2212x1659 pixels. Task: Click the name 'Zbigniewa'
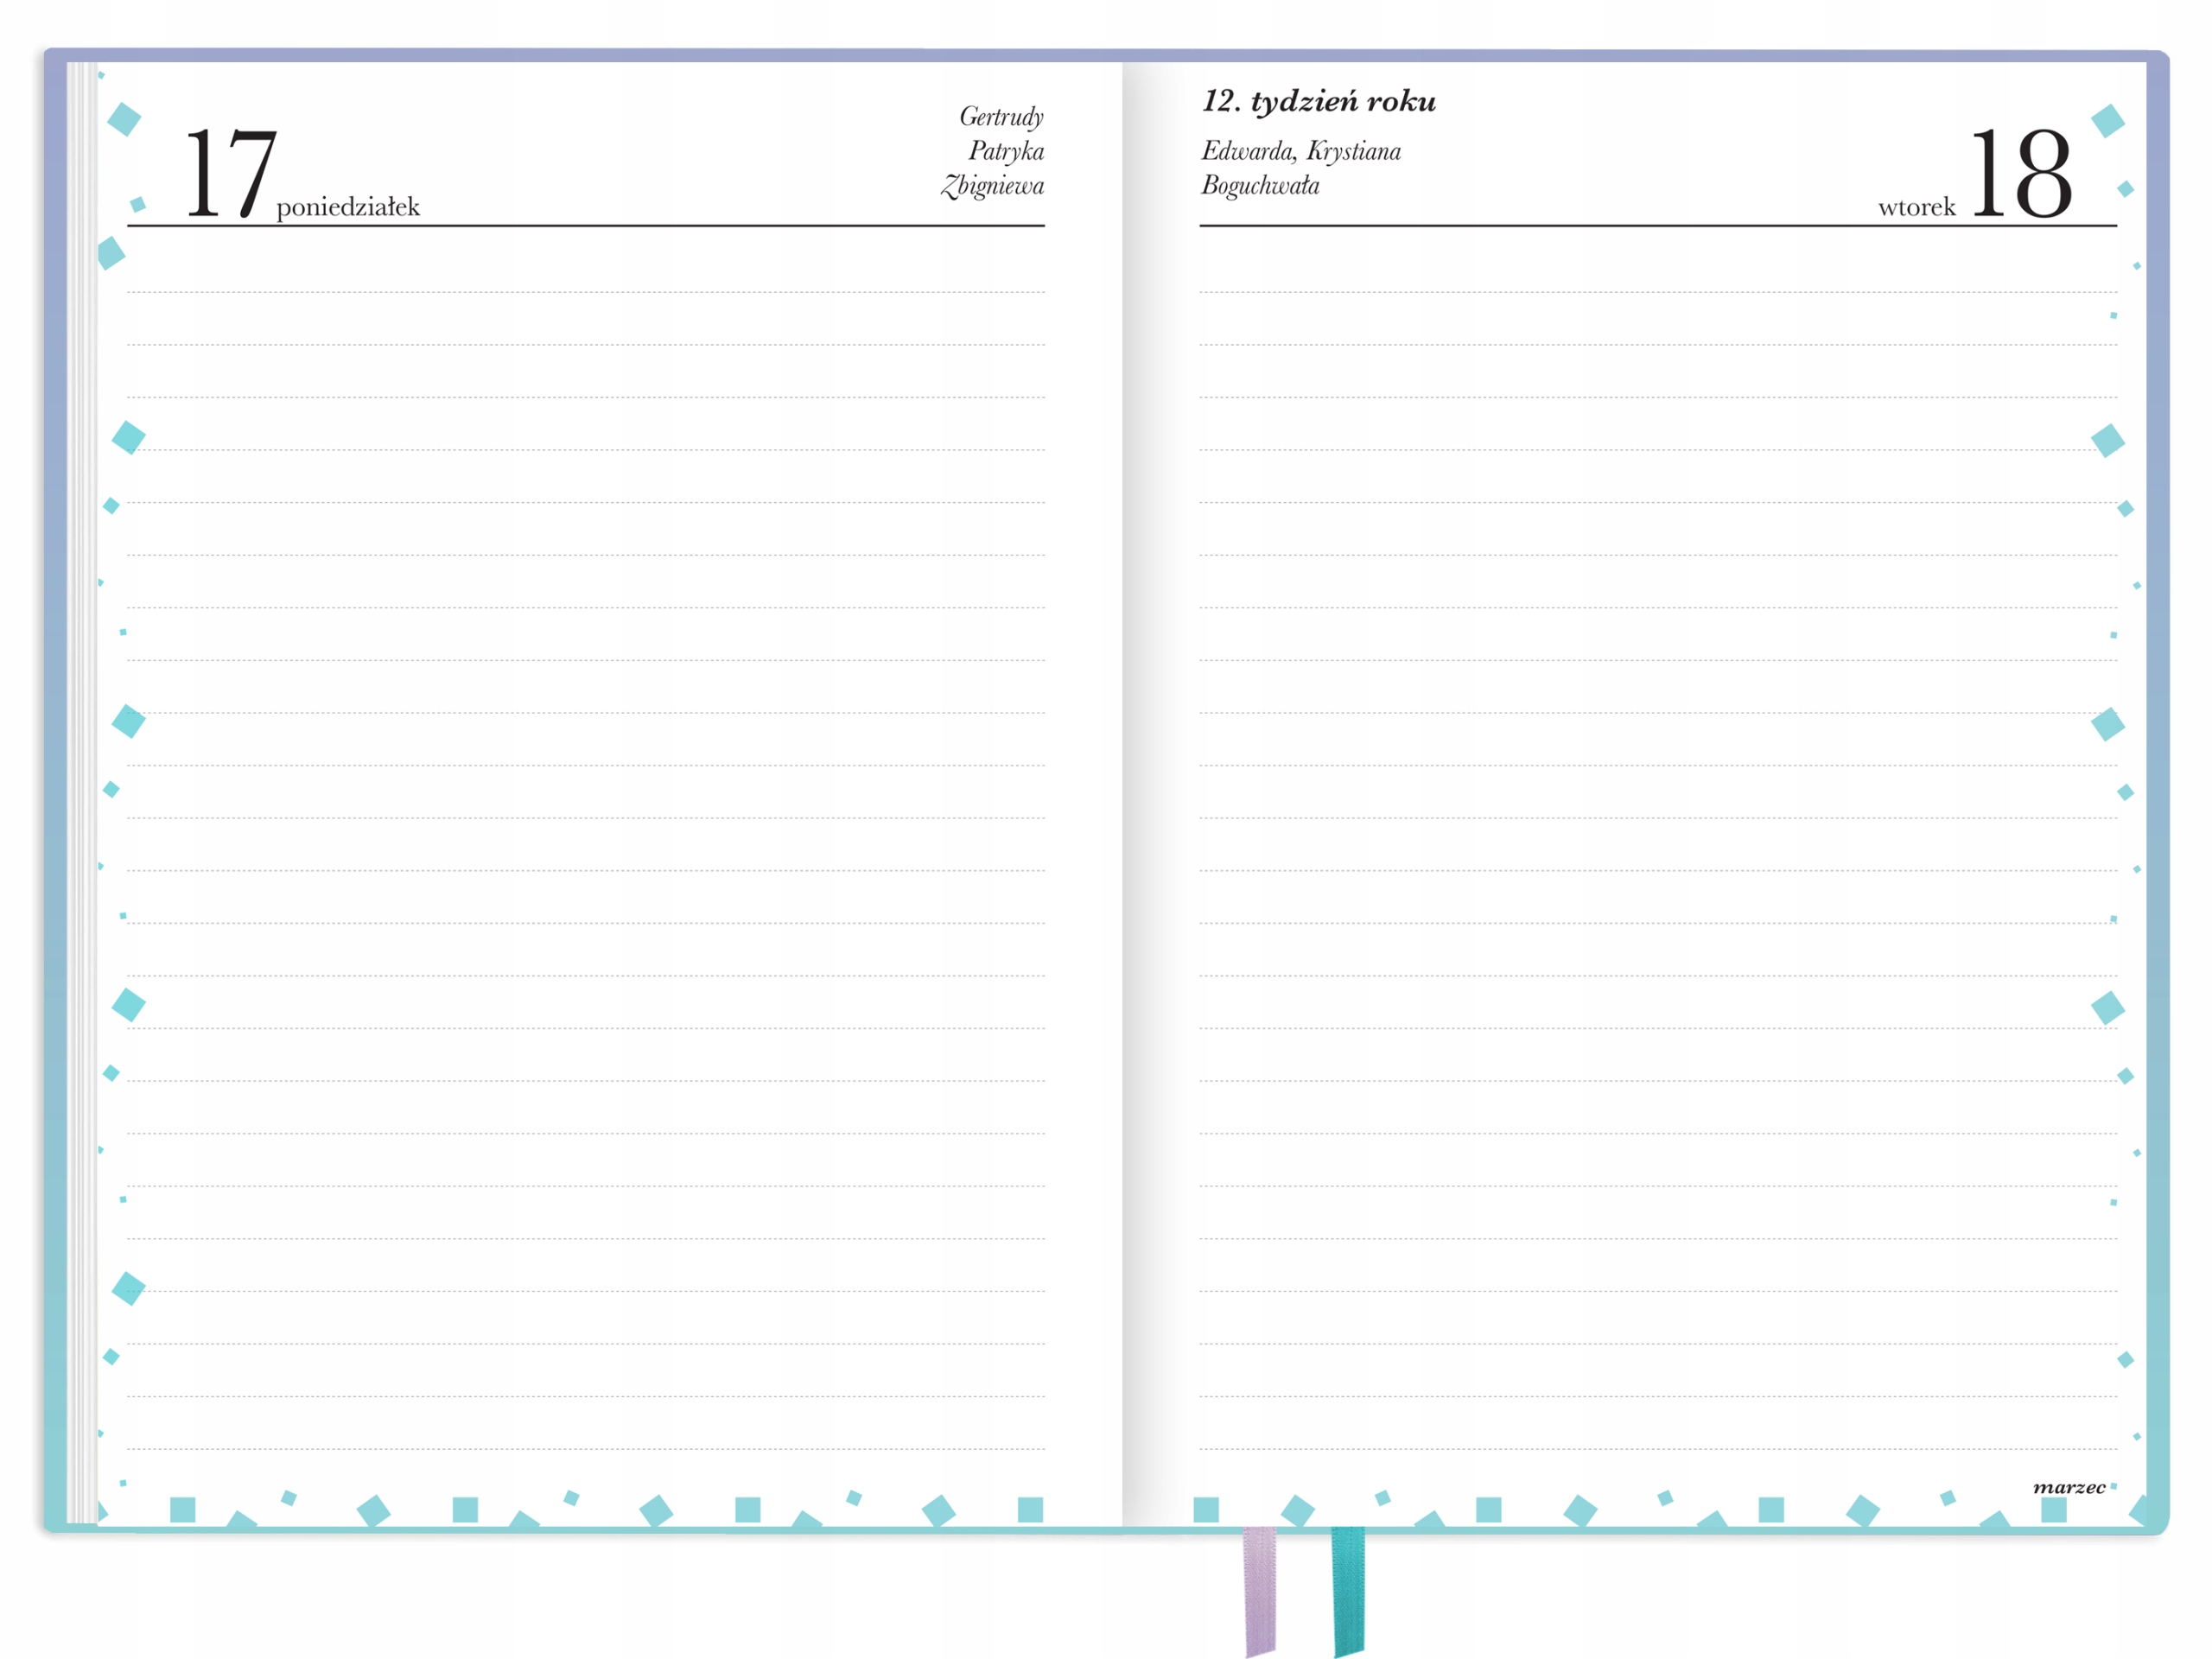click(992, 186)
